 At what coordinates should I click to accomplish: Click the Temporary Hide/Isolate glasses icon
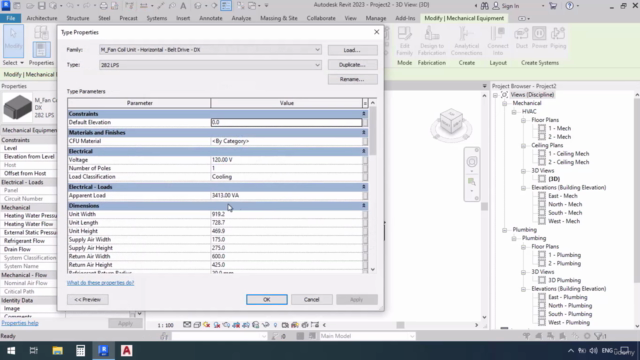click(x=265, y=325)
